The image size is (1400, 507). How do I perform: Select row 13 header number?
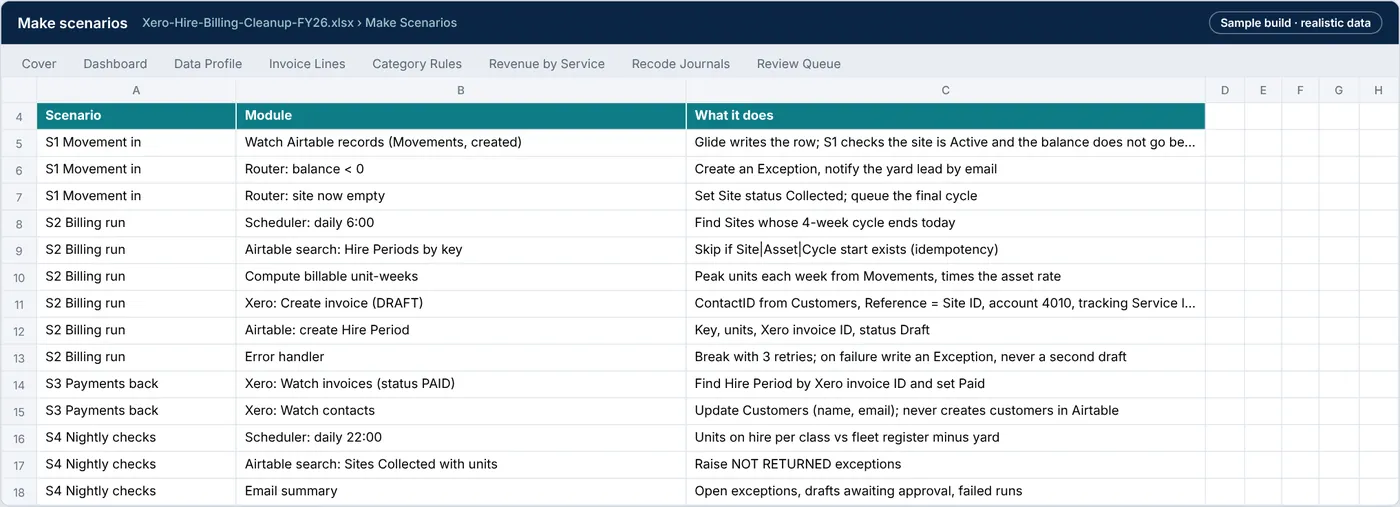19,357
